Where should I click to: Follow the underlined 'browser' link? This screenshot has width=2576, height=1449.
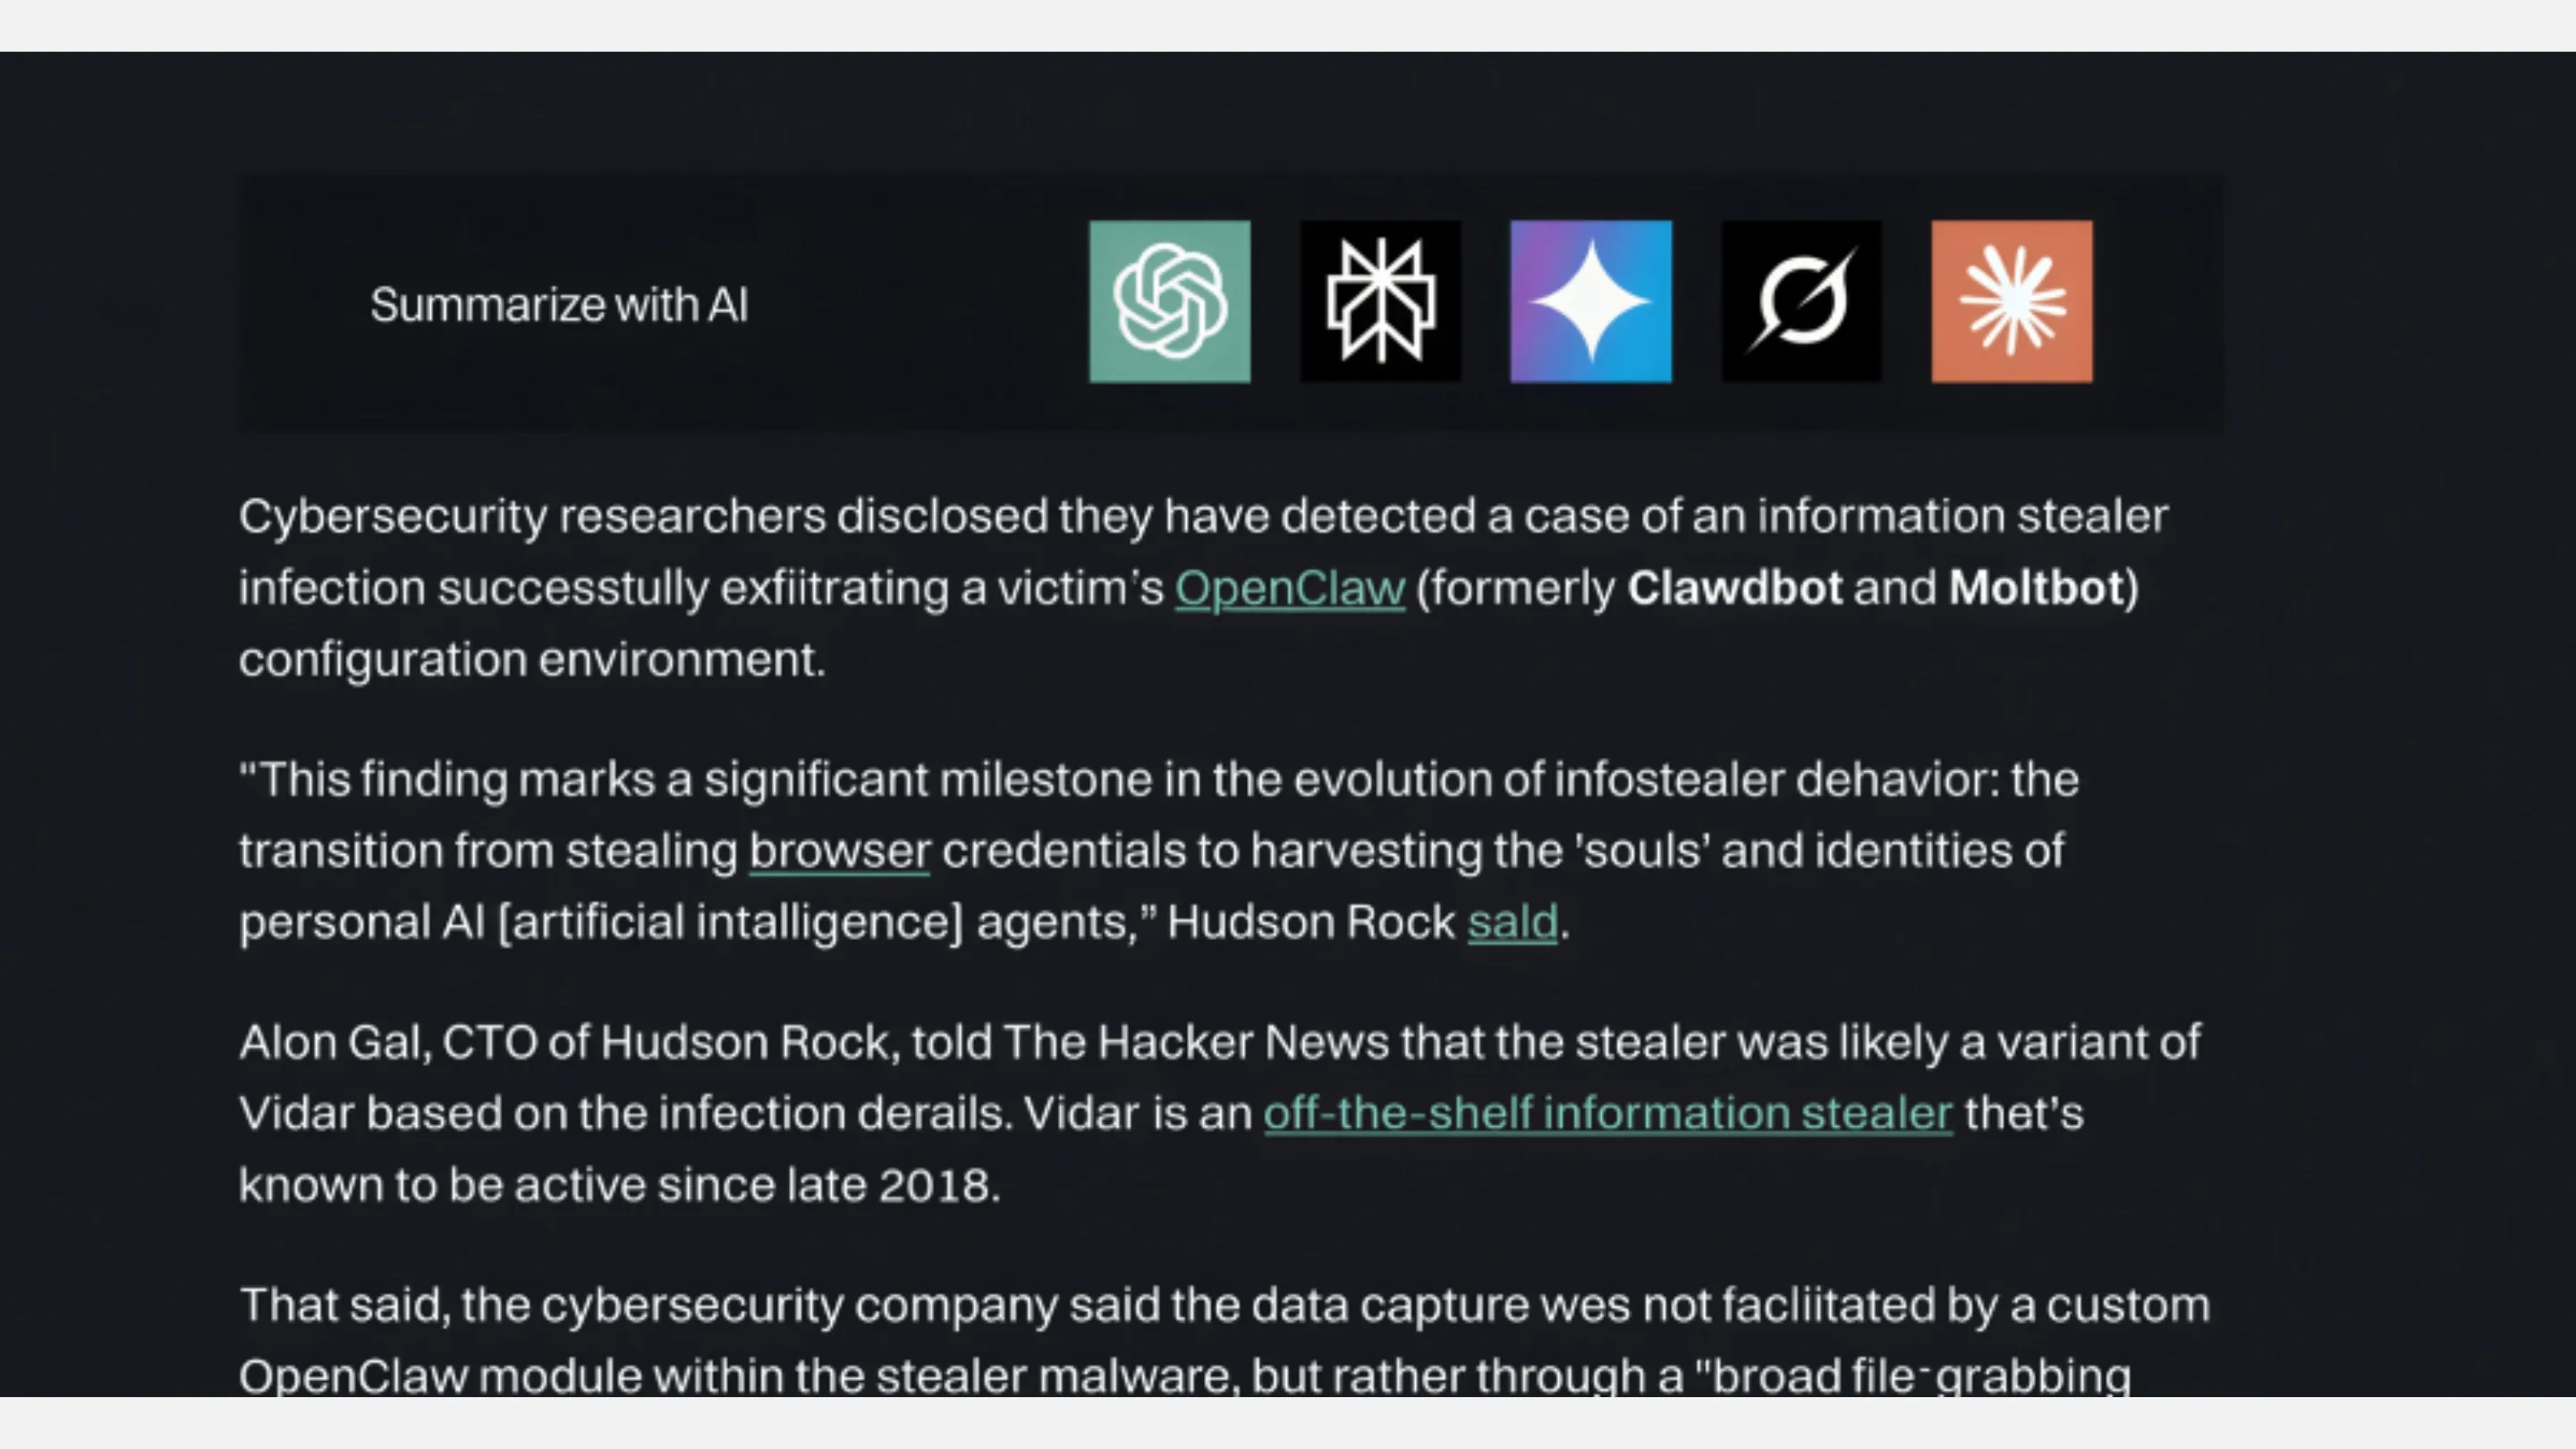pyautogui.click(x=839, y=851)
